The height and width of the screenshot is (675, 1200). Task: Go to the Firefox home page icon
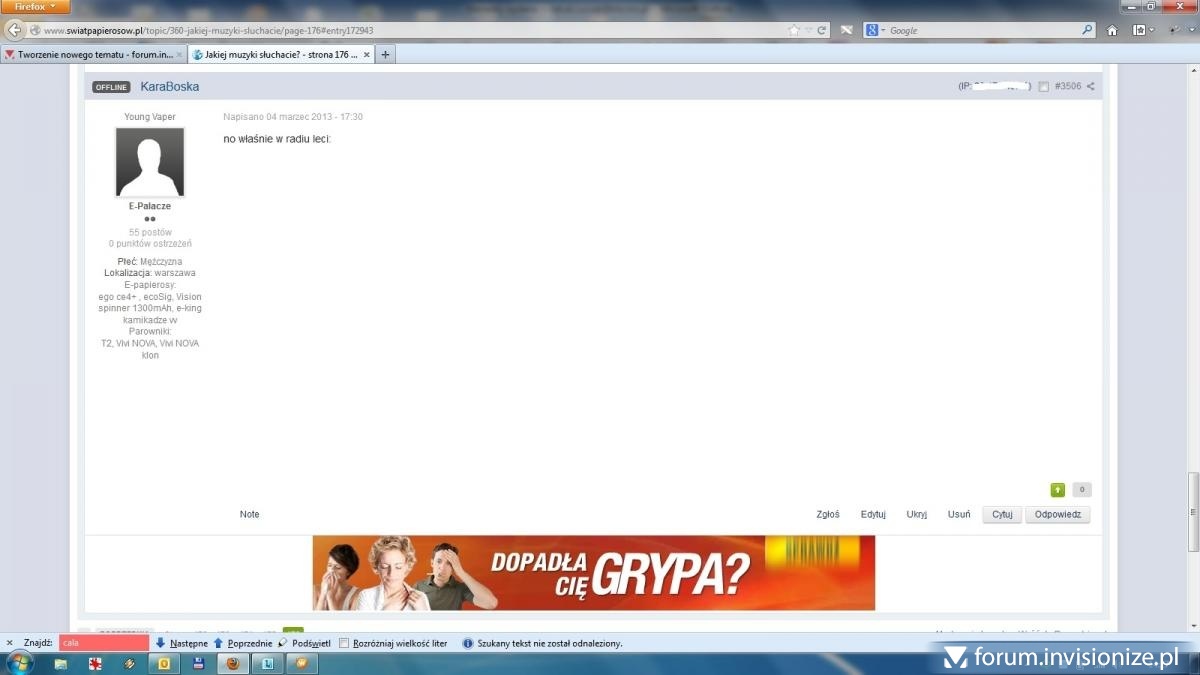(x=1112, y=30)
